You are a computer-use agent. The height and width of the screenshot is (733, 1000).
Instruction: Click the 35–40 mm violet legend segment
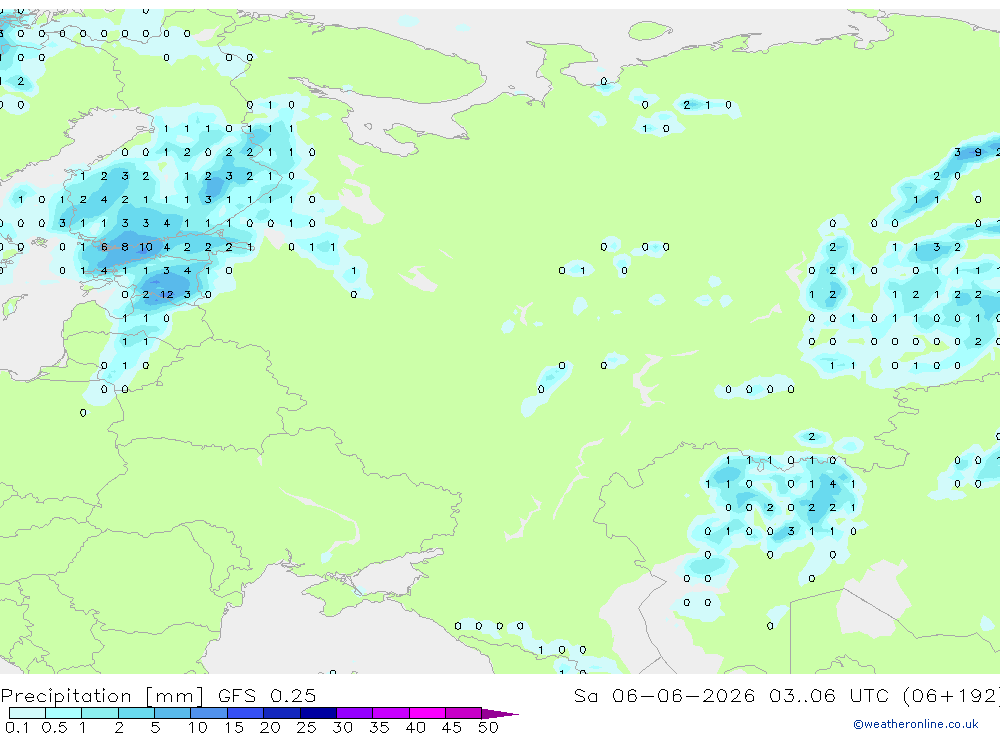coord(391,713)
